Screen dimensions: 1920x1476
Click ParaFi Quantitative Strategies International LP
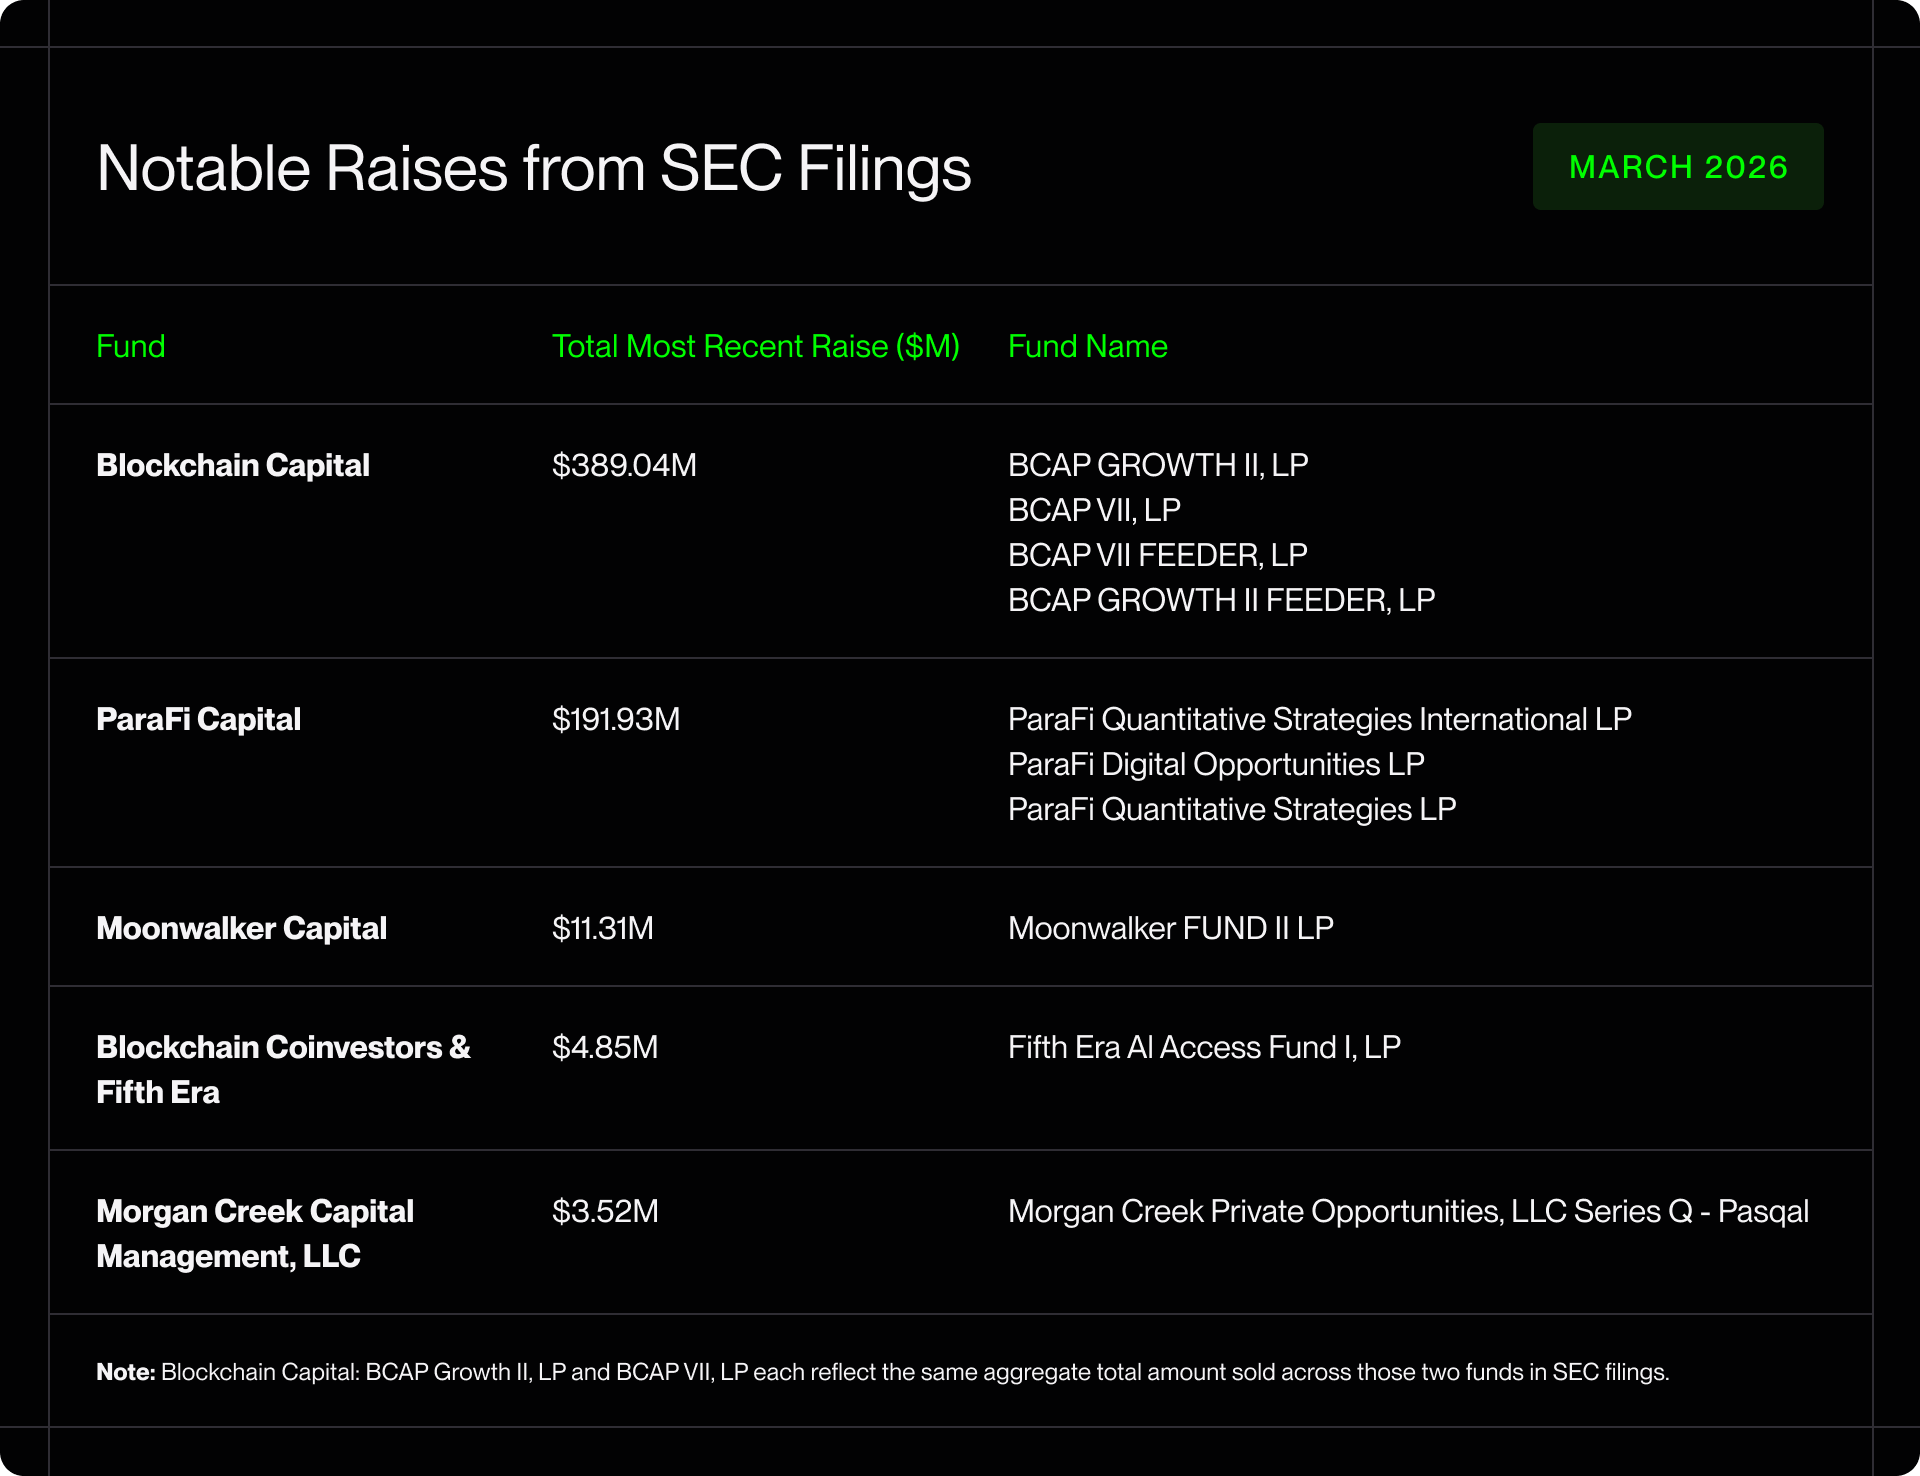[1319, 720]
